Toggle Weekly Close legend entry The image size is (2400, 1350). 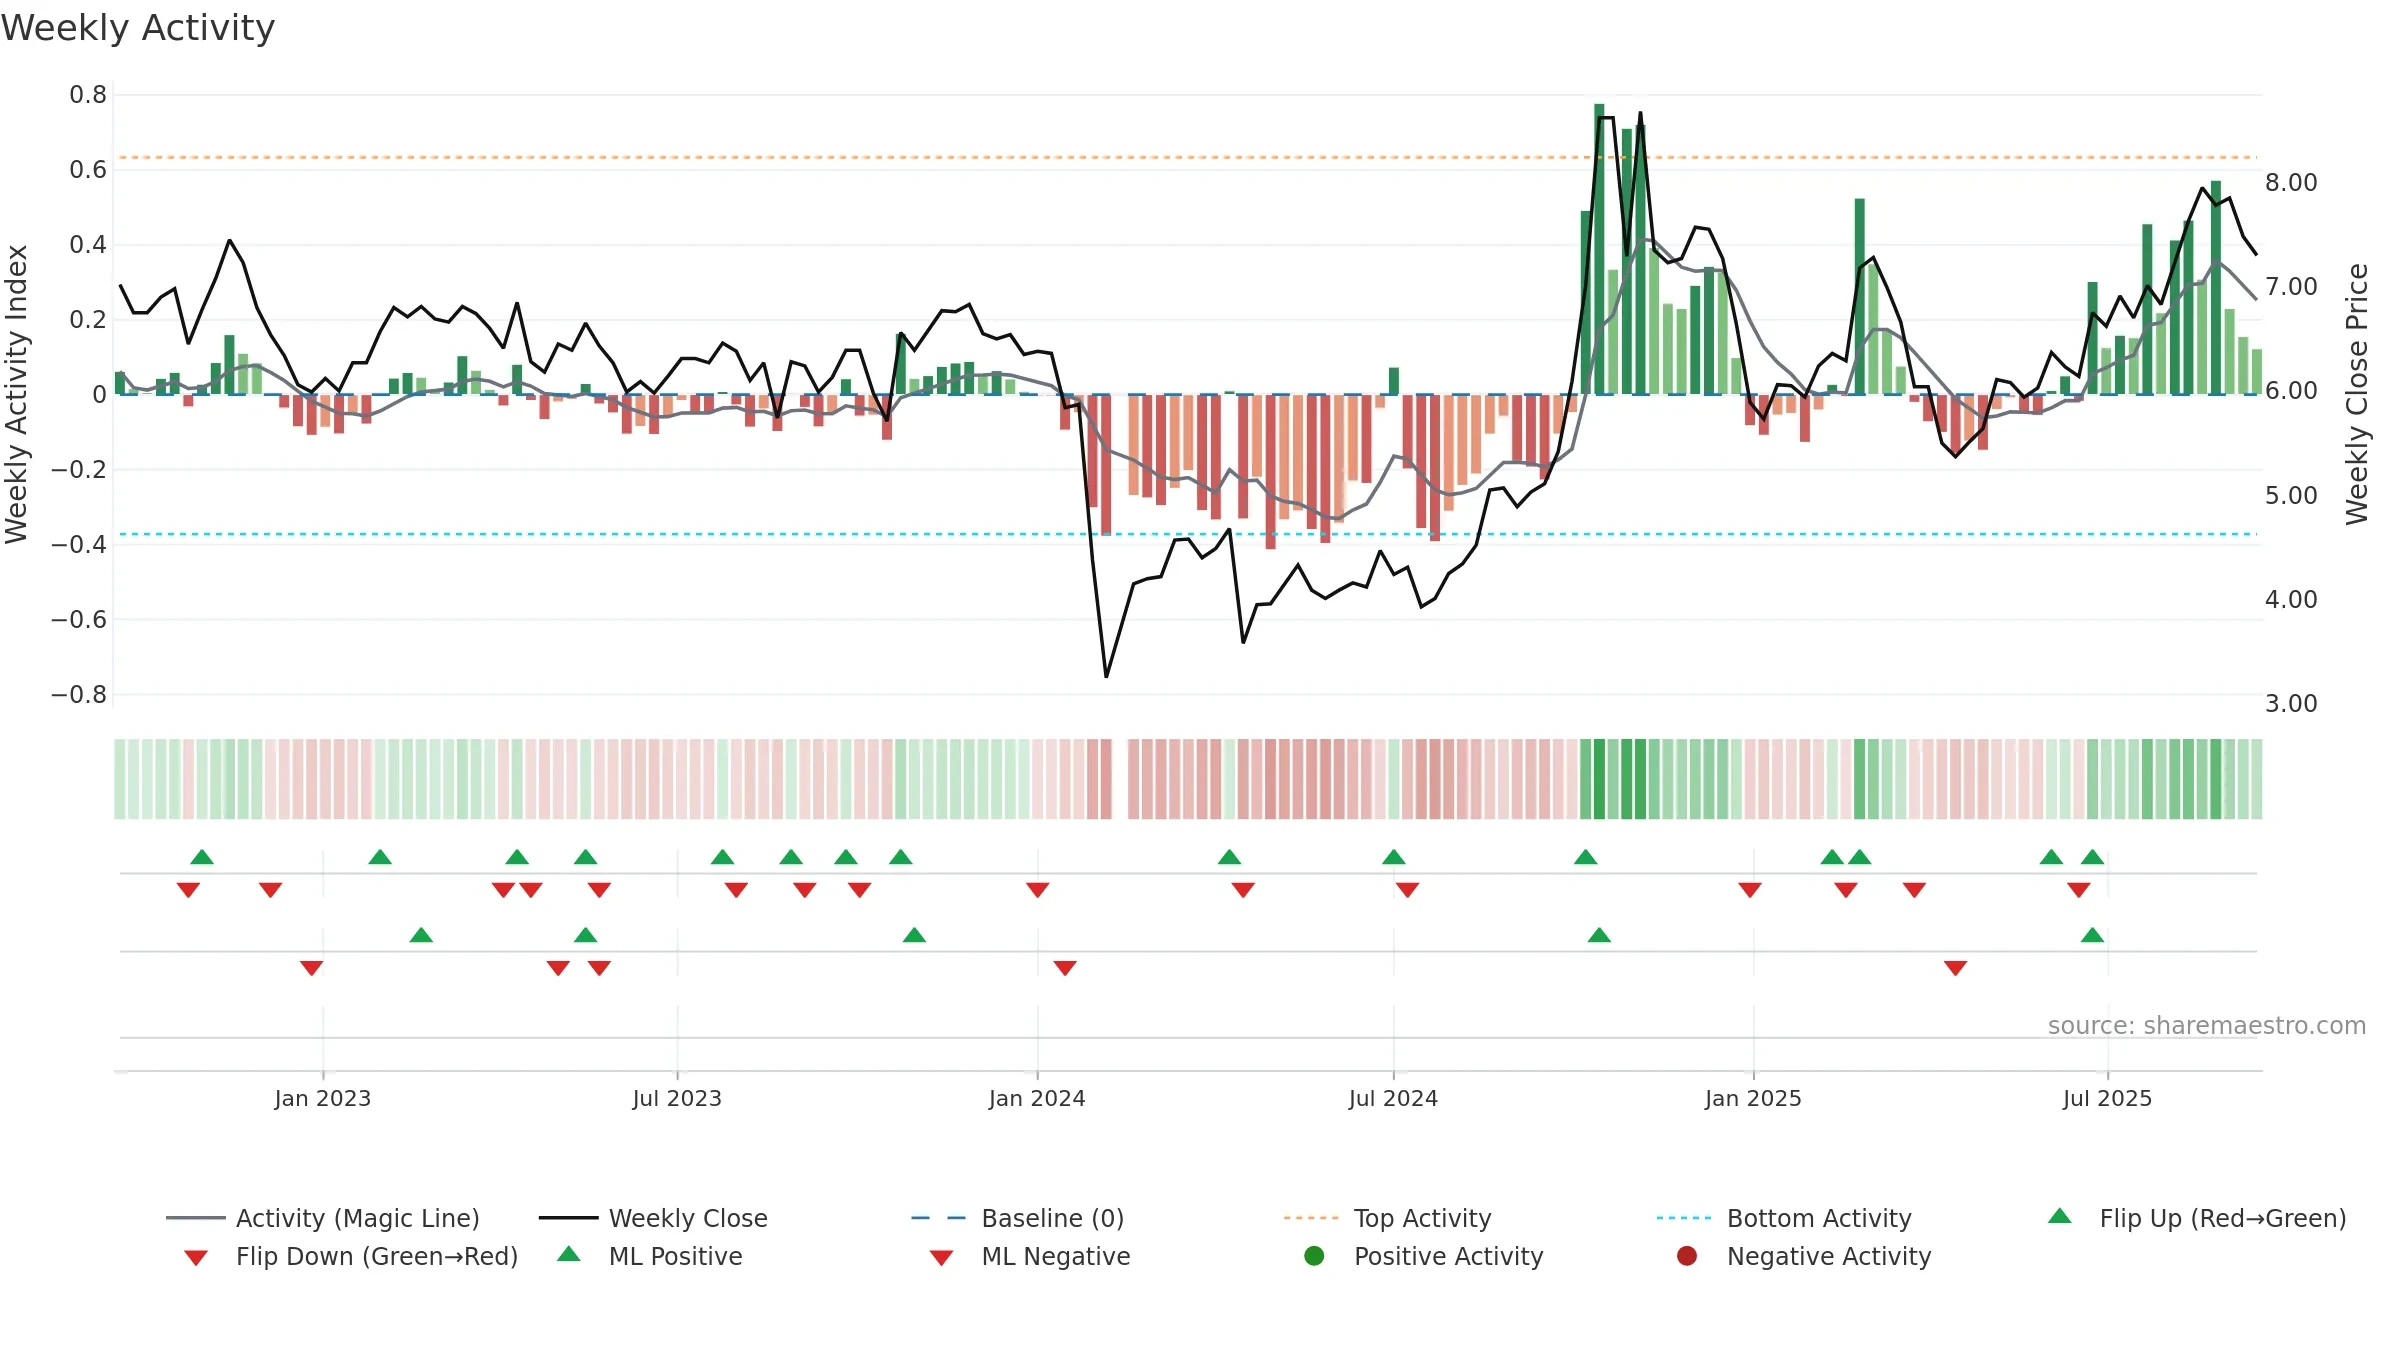coord(653,1218)
